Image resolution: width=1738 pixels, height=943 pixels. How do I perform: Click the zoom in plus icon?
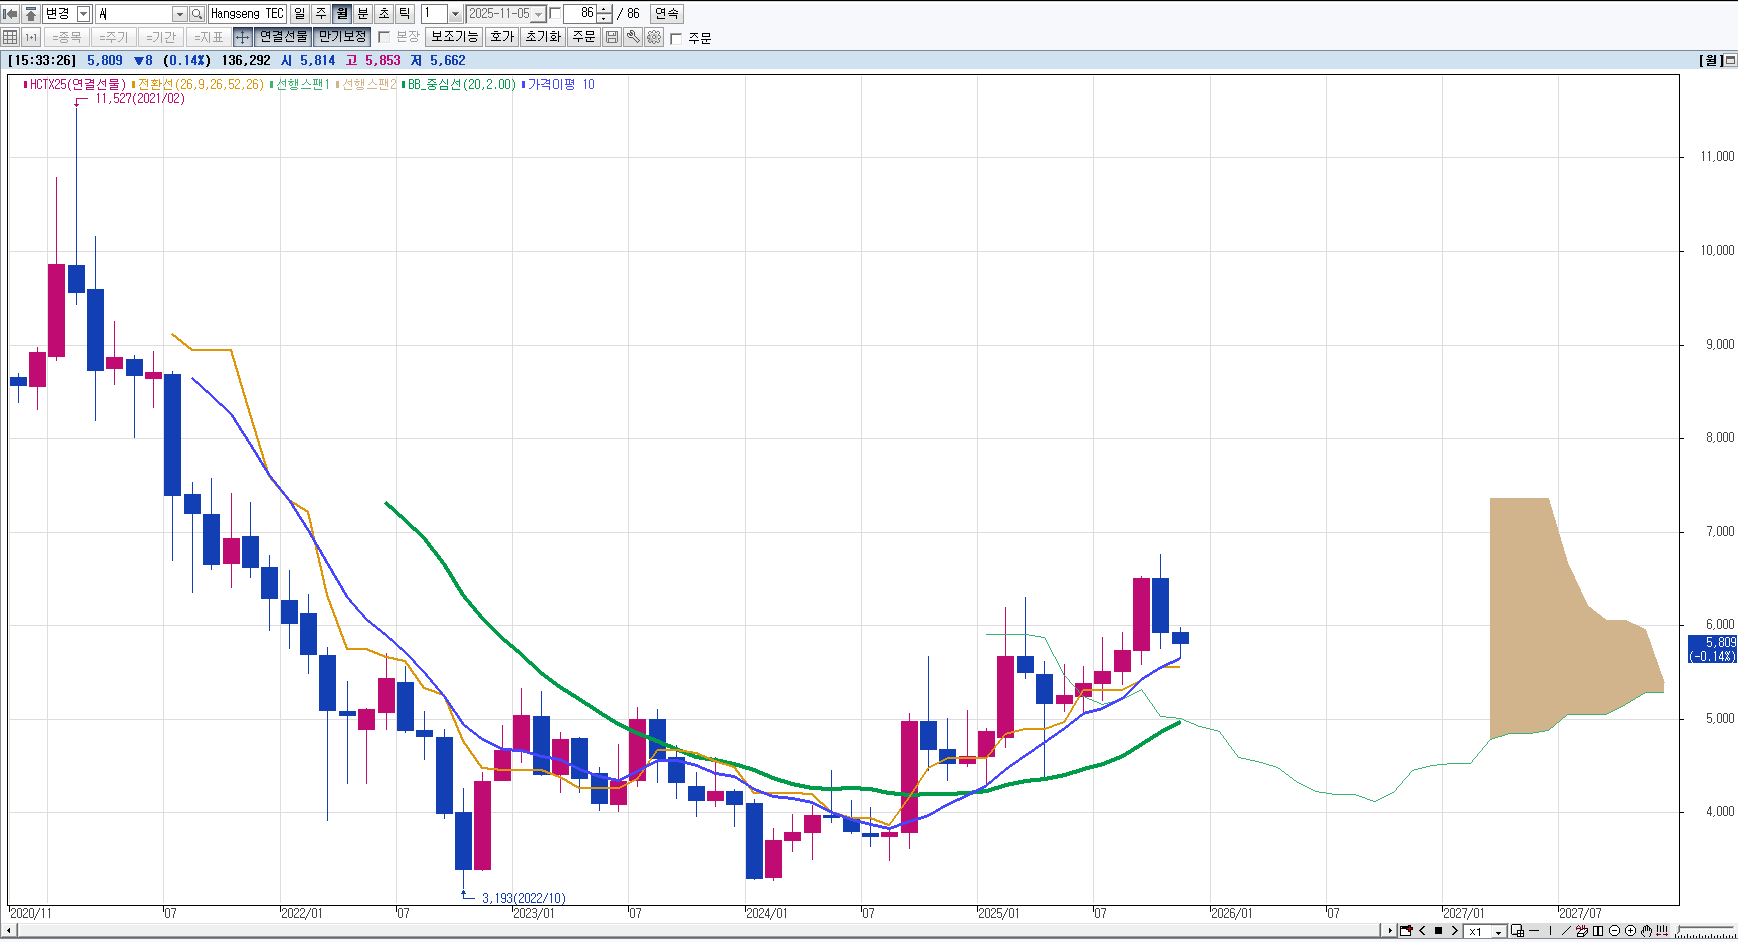pyautogui.click(x=1630, y=931)
